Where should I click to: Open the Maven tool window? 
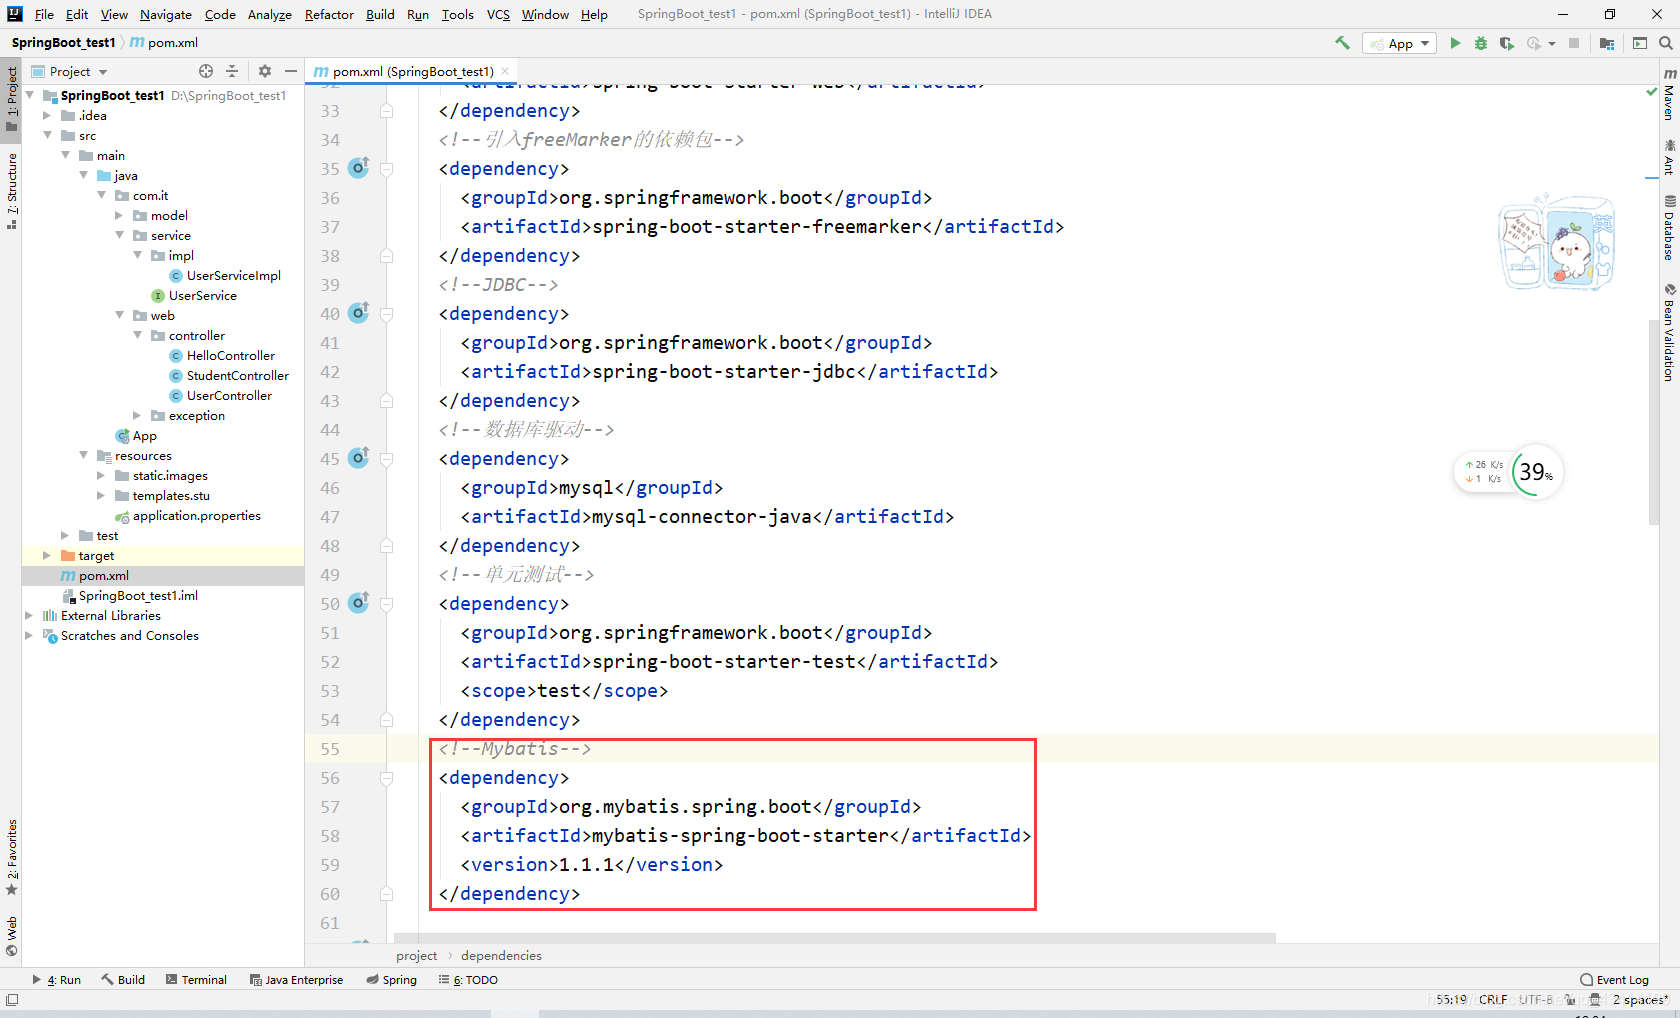1669,95
